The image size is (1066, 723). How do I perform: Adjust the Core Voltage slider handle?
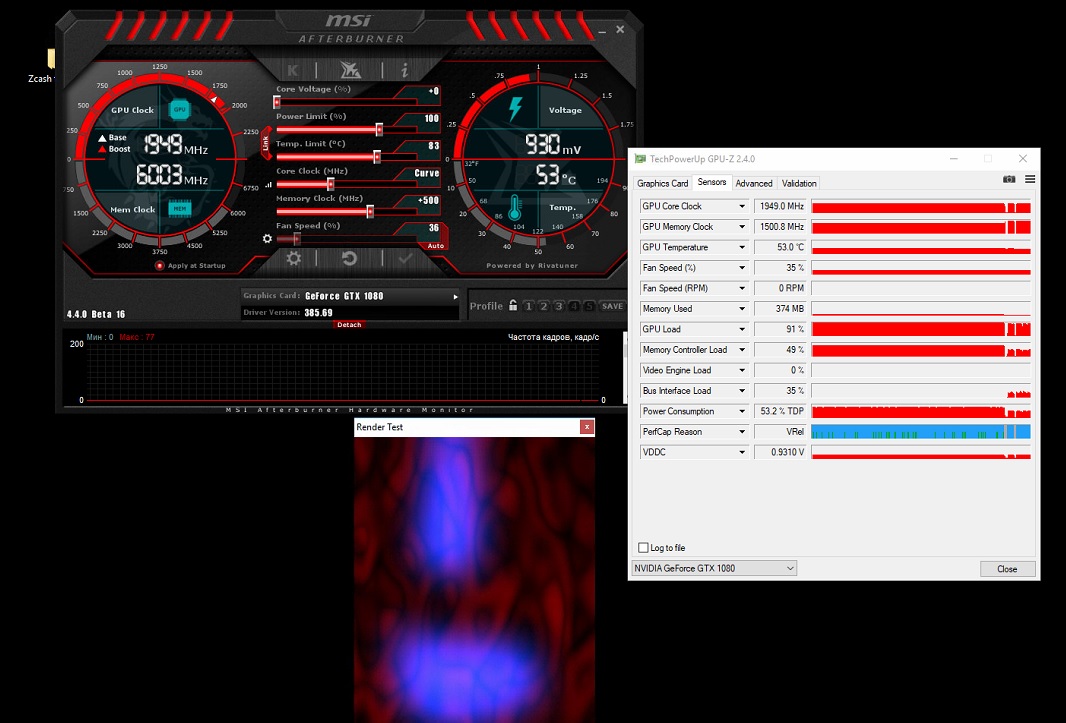[x=277, y=102]
